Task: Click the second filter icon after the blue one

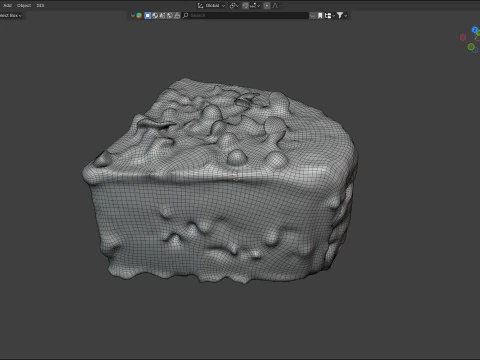Action: 155,15
